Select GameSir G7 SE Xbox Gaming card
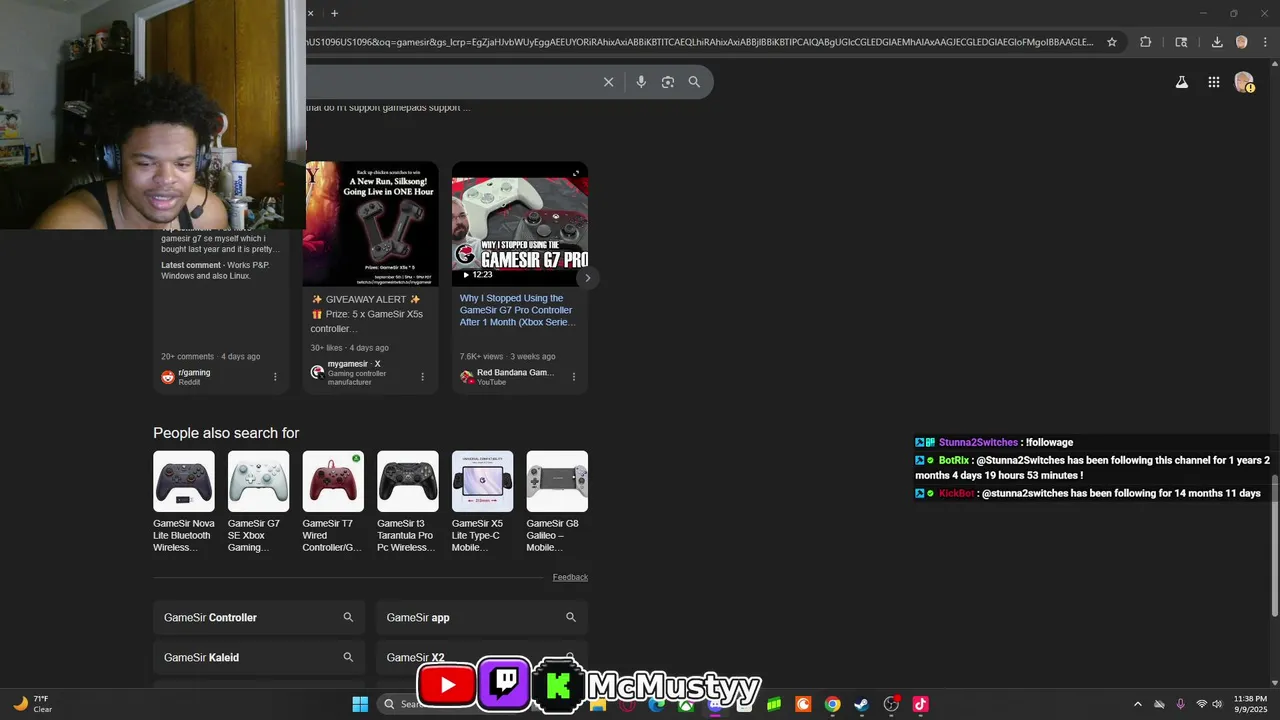Viewport: 1280px width, 720px height. coord(258,502)
